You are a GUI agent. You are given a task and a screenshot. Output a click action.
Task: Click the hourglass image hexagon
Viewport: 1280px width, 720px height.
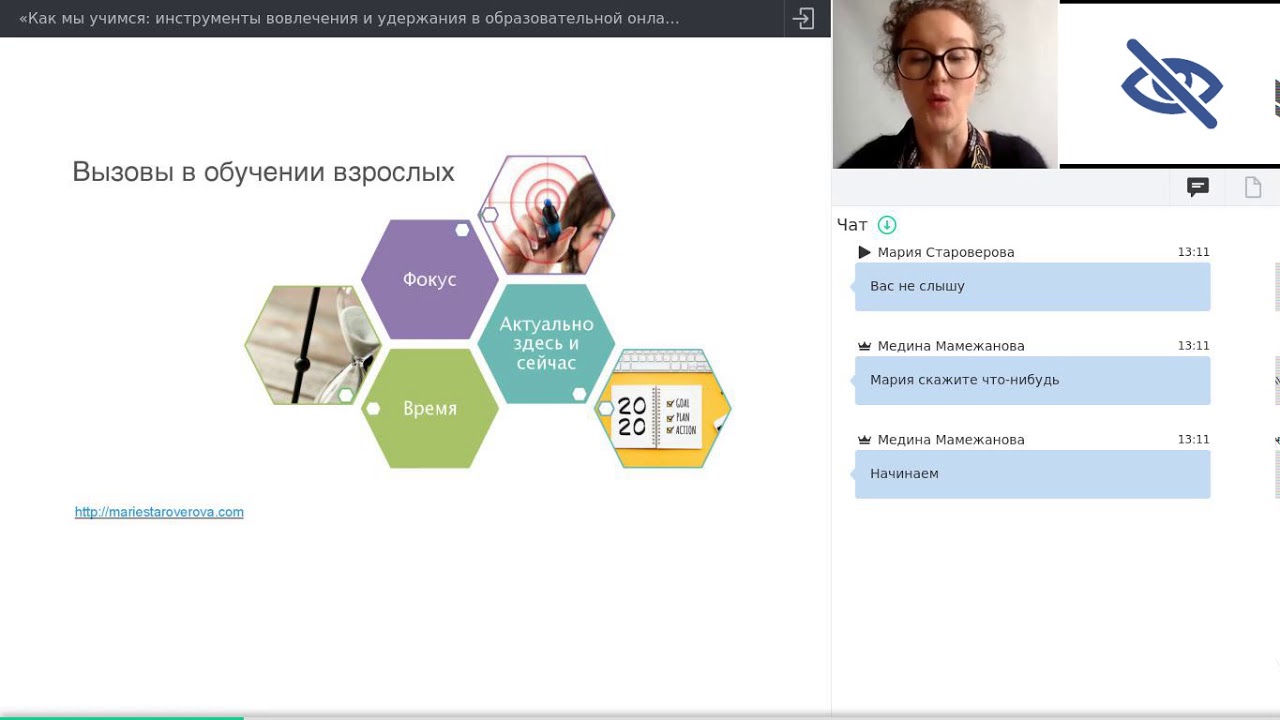click(x=313, y=345)
